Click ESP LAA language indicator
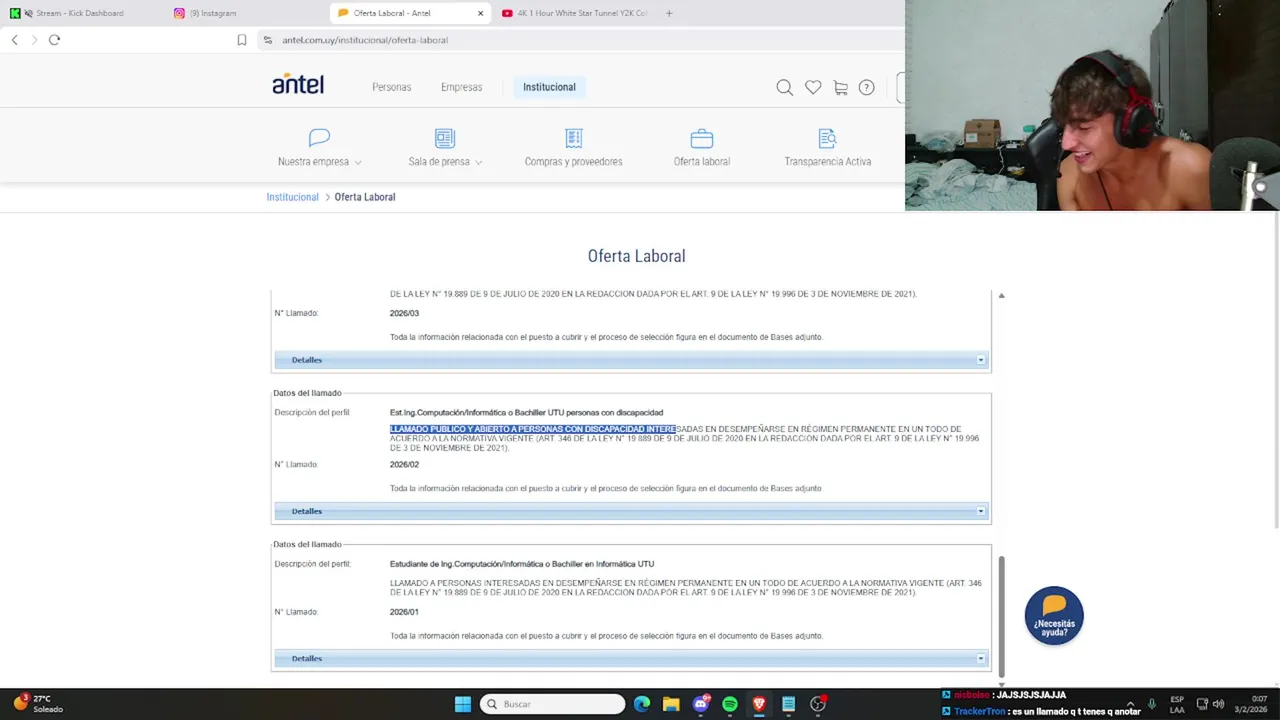1280x720 pixels. point(1177,704)
